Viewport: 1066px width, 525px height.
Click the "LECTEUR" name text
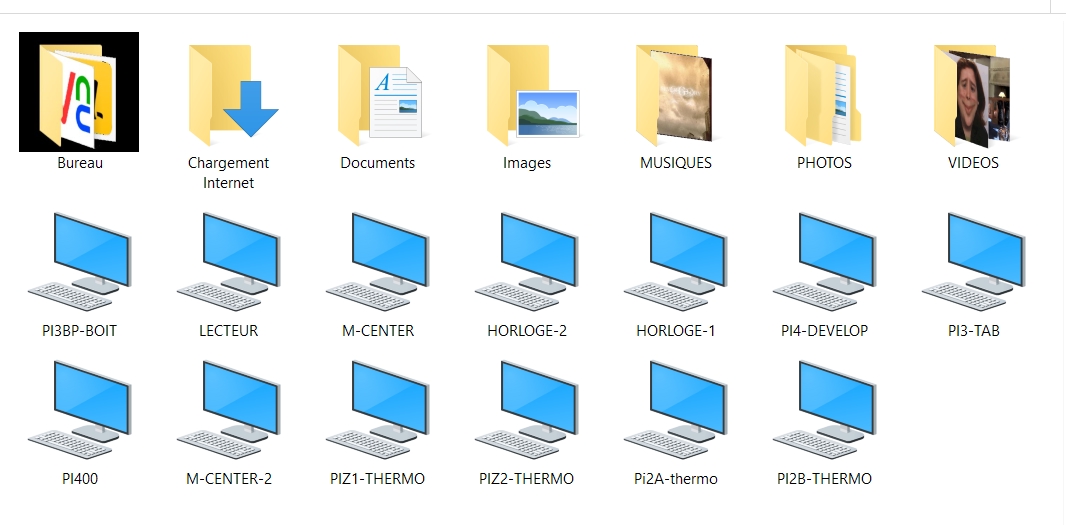(x=228, y=331)
